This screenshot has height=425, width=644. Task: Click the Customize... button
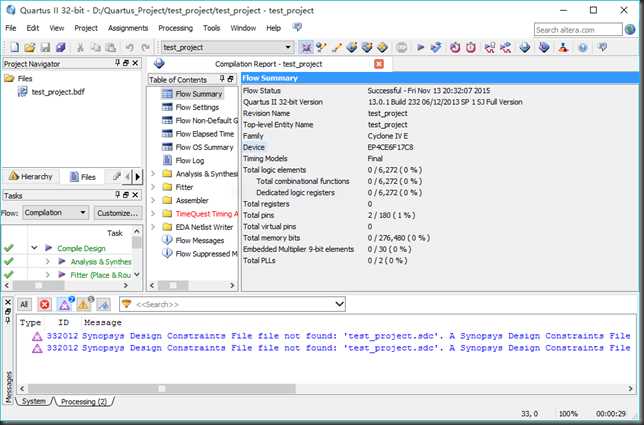(x=117, y=213)
